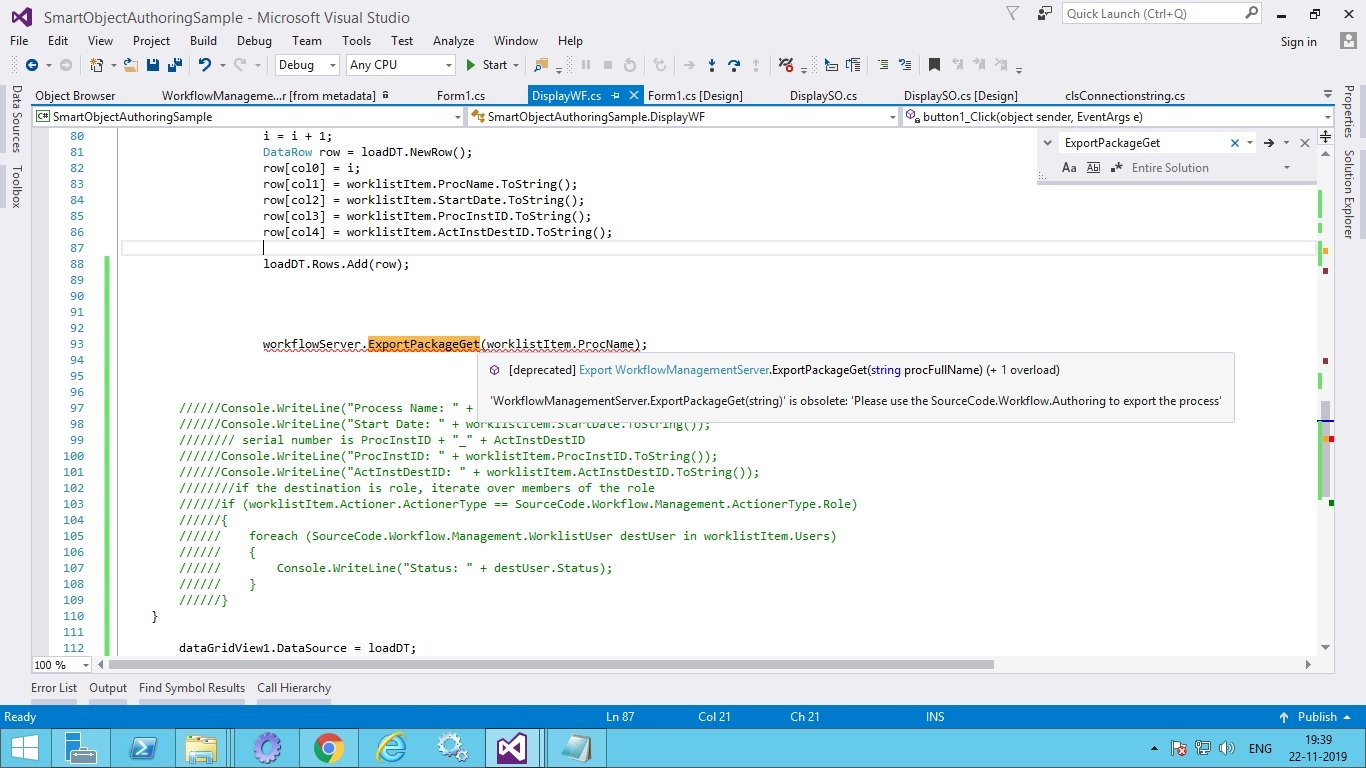Viewport: 1366px width, 768px height.
Task: Open the Error List panel tab
Action: (54, 688)
